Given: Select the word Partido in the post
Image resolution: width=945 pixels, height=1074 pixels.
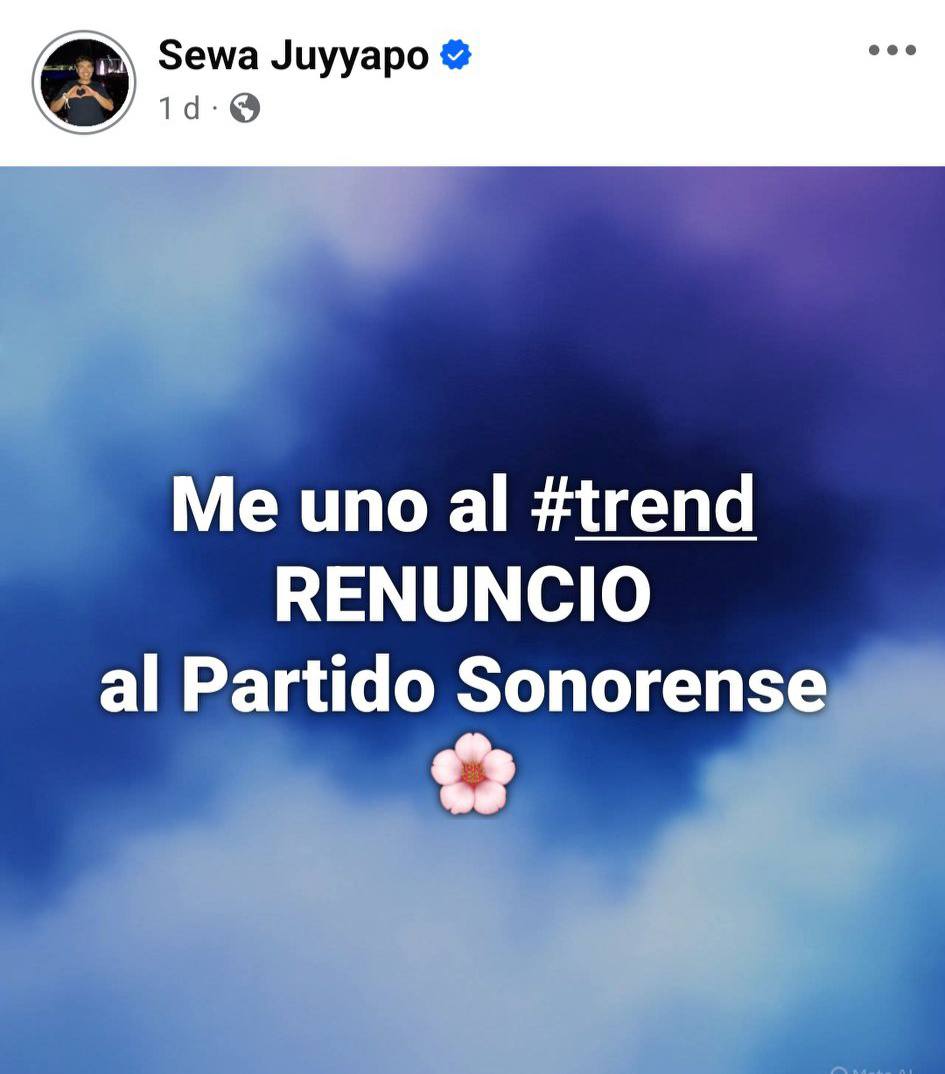Looking at the screenshot, I should (308, 685).
